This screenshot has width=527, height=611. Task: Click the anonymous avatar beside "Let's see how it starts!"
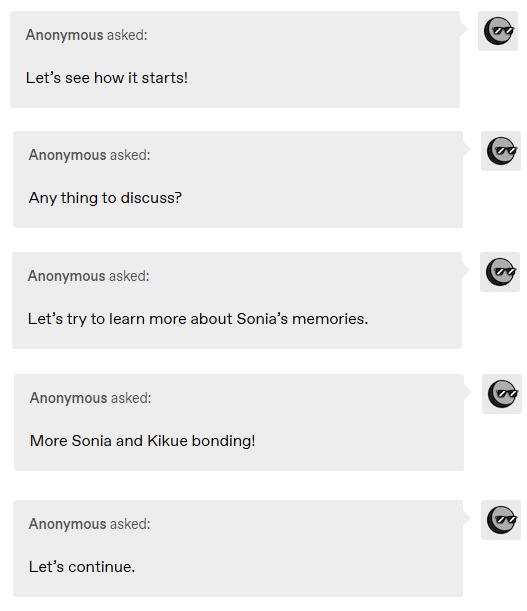point(498,31)
